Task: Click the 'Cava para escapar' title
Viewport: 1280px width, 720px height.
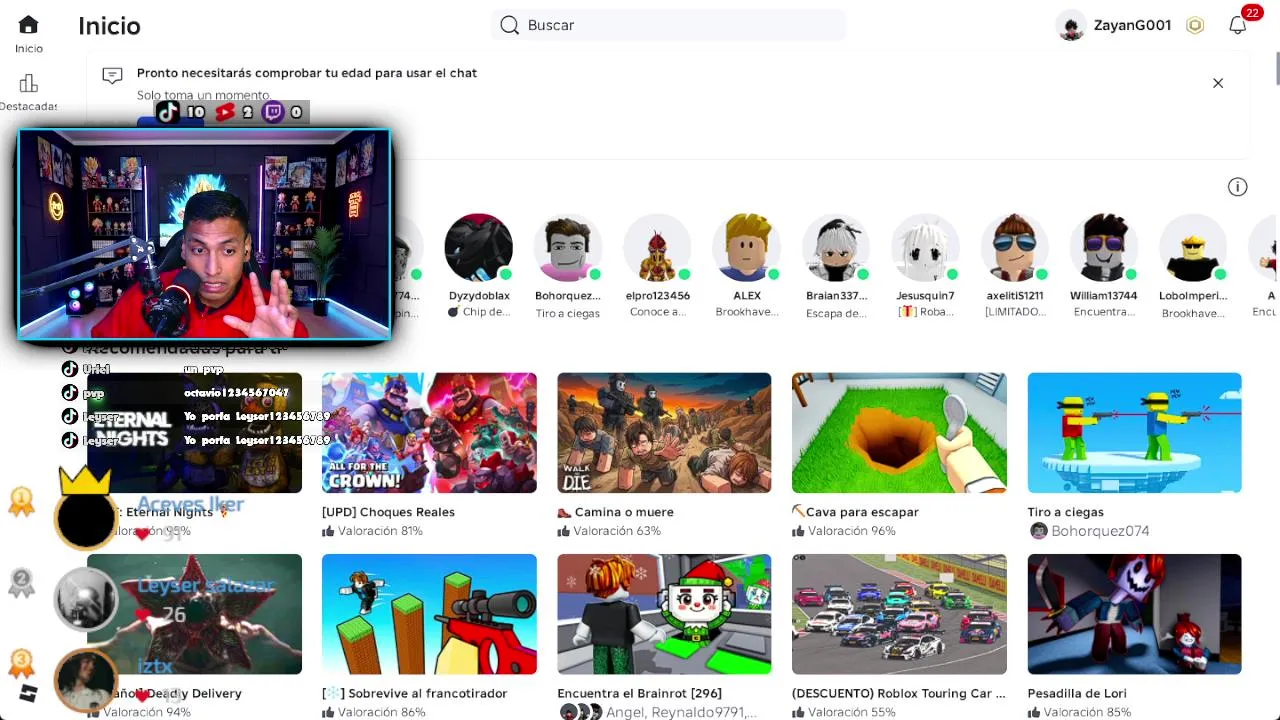Action: pyautogui.click(x=862, y=512)
